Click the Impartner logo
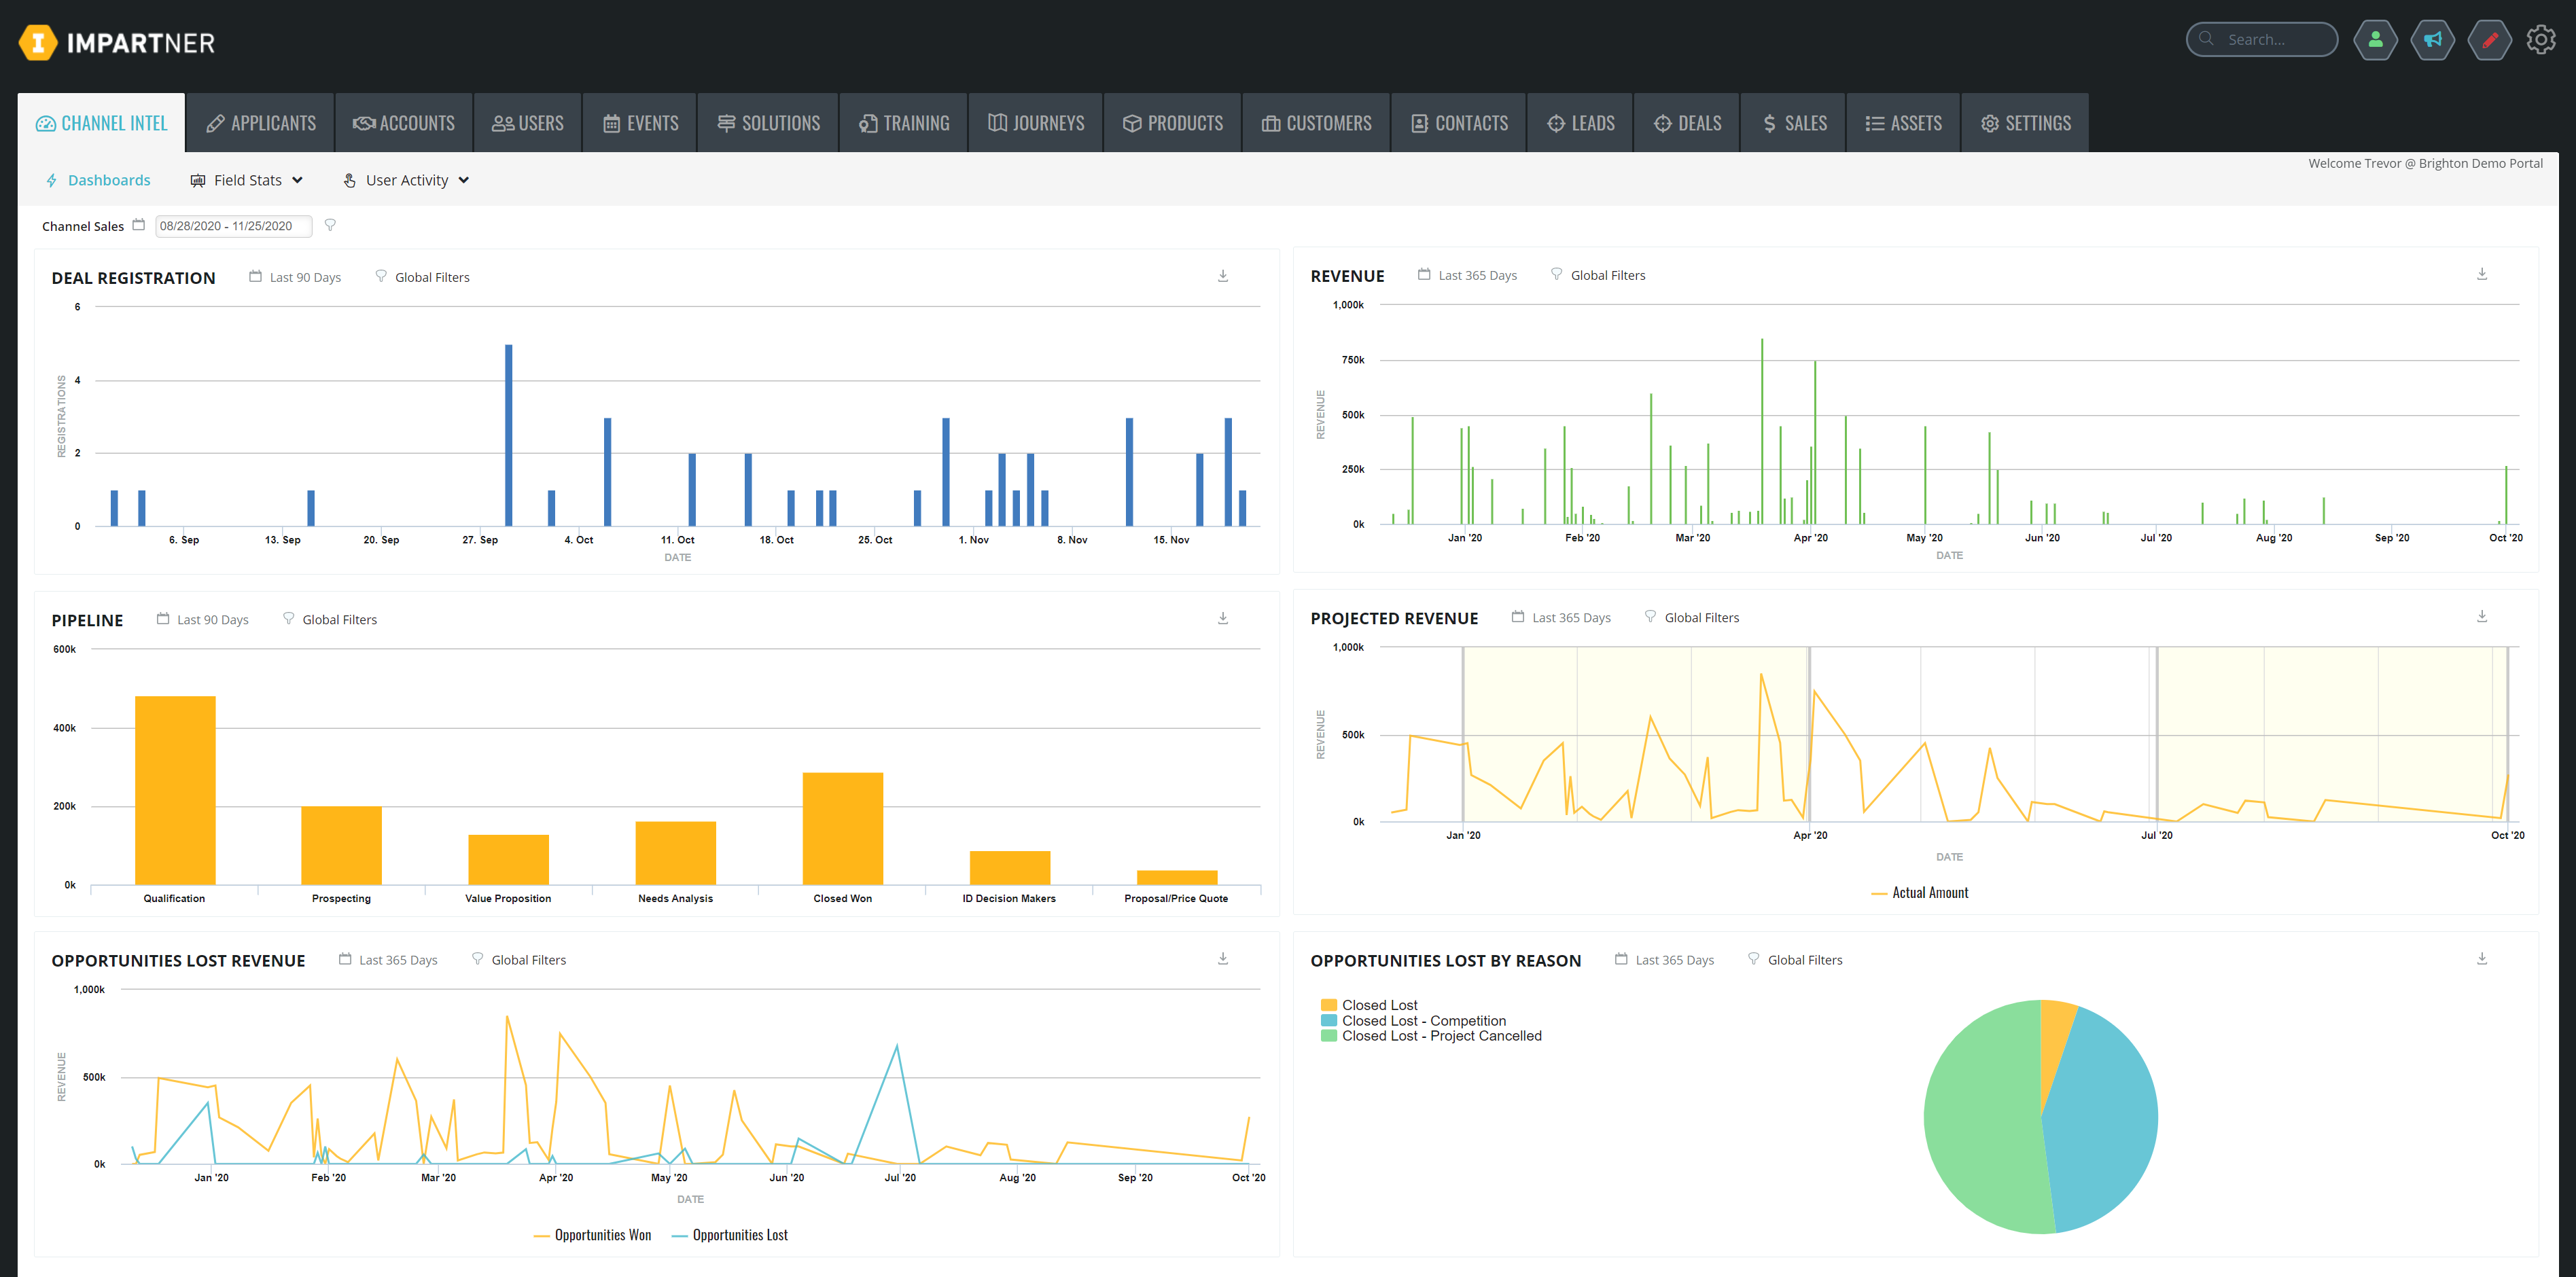 [117, 43]
